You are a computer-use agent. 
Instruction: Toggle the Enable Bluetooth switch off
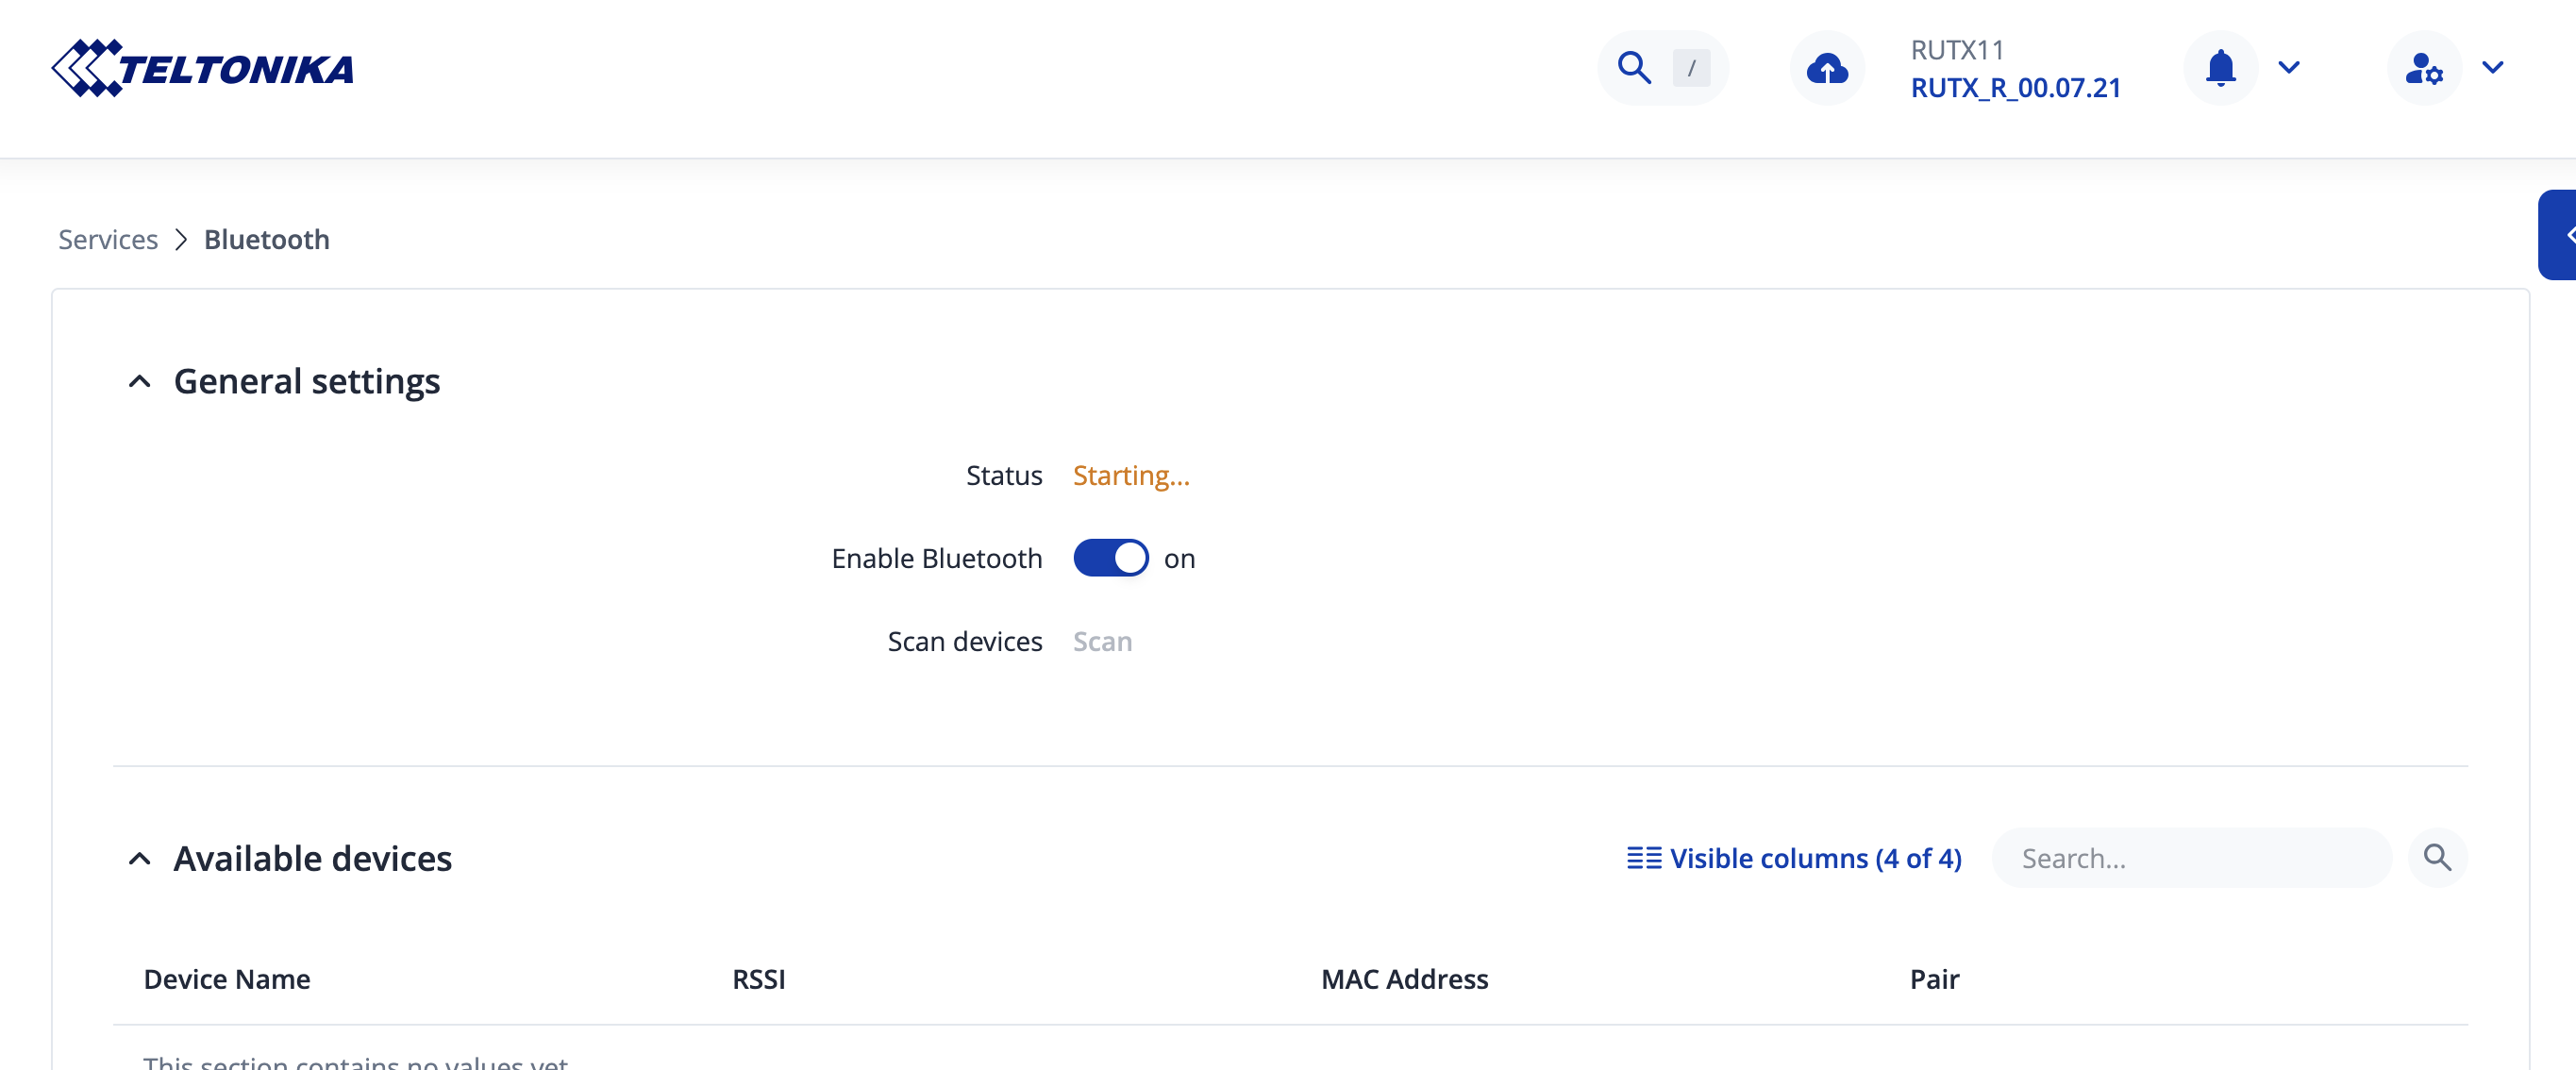click(1110, 558)
